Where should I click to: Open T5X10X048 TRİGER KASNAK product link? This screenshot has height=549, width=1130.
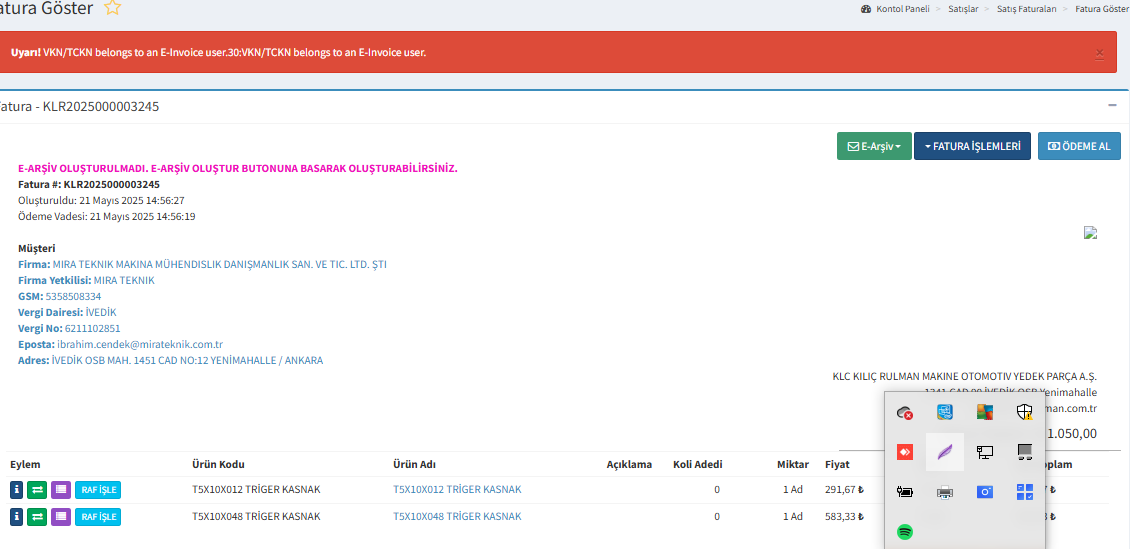coord(457,517)
